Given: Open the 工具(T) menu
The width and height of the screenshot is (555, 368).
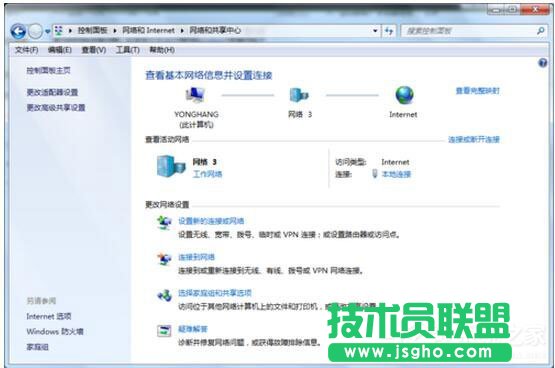Looking at the screenshot, I should coord(127,50).
